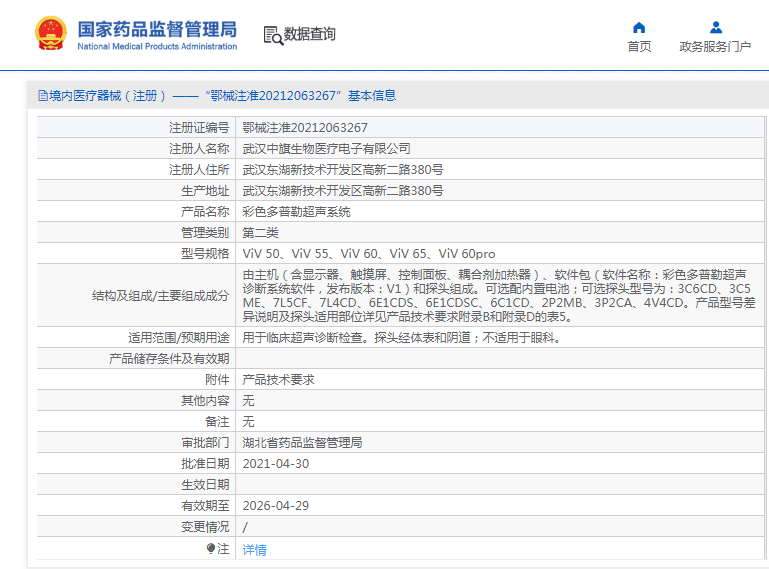
Task: Click the National Medical Products Administration subtitle
Action: click(157, 47)
